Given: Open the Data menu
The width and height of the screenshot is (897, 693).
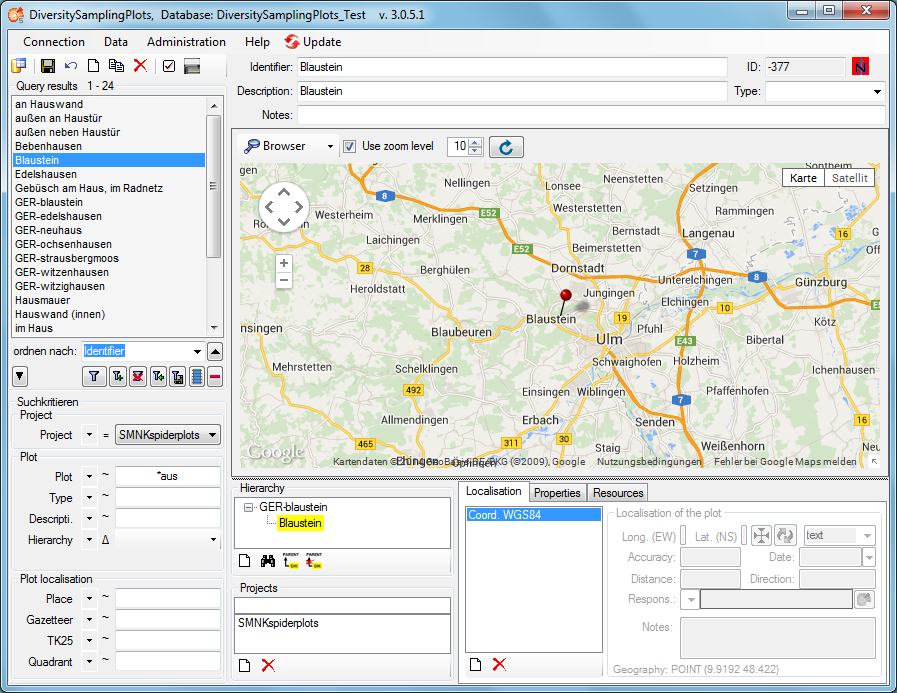Looking at the screenshot, I should point(116,42).
